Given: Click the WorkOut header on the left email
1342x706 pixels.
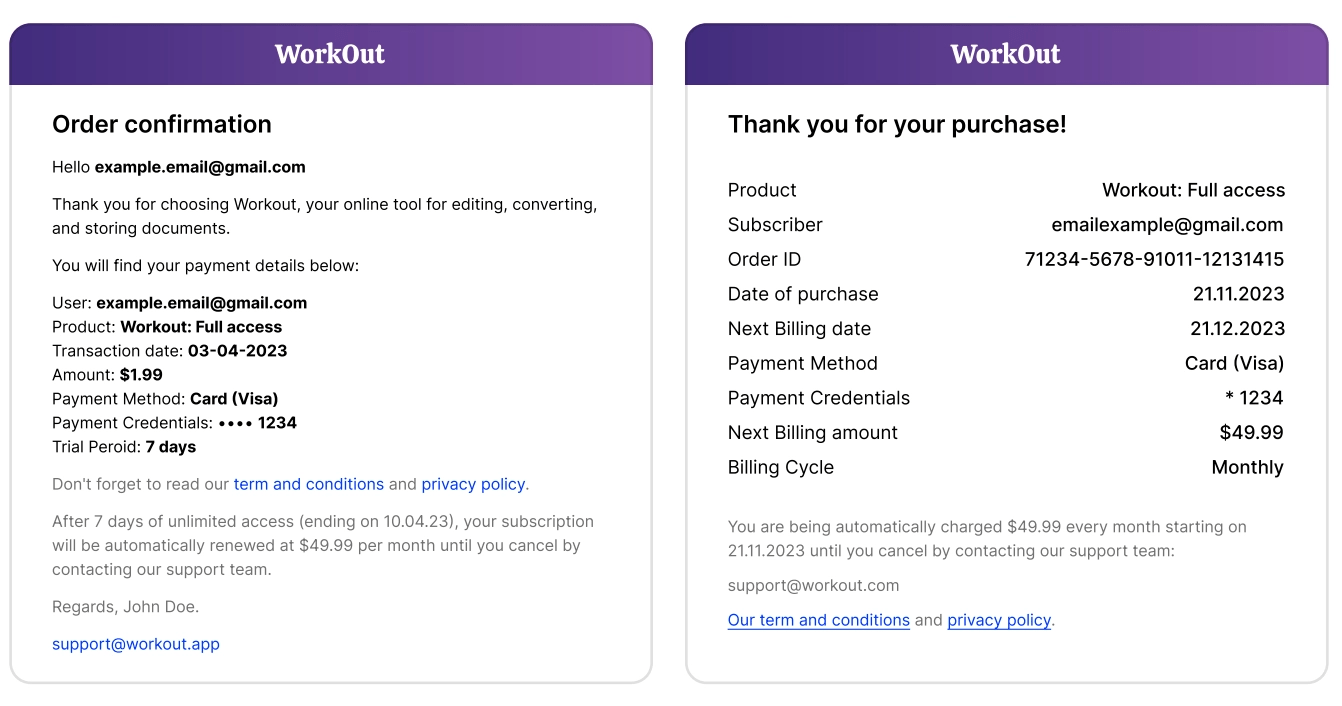Looking at the screenshot, I should click(x=330, y=54).
